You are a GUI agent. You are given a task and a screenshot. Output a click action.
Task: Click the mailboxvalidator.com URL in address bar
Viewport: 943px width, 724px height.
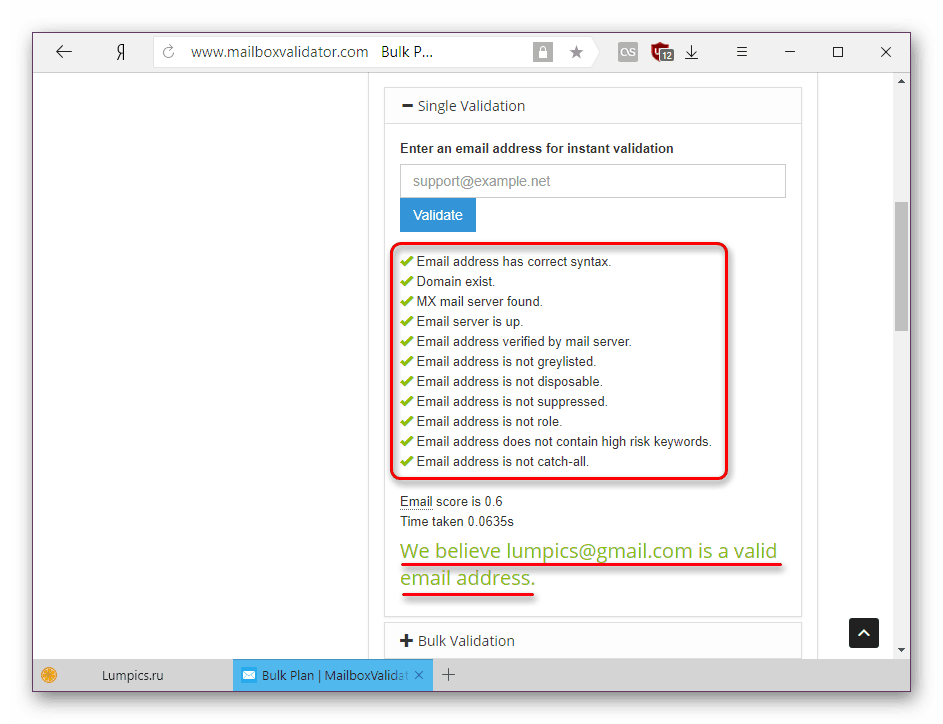[279, 52]
